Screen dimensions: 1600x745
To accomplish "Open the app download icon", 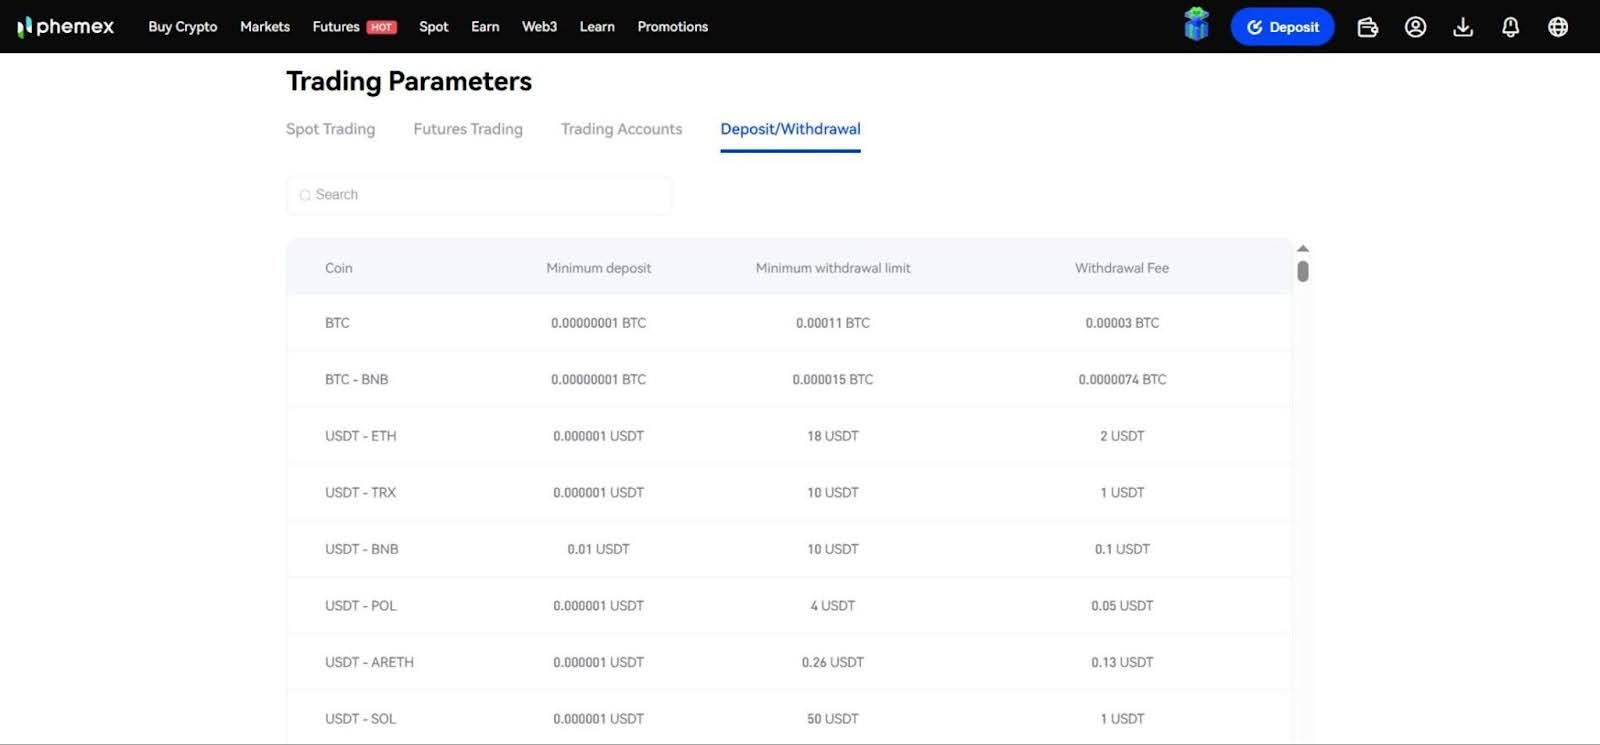I will pyautogui.click(x=1463, y=27).
